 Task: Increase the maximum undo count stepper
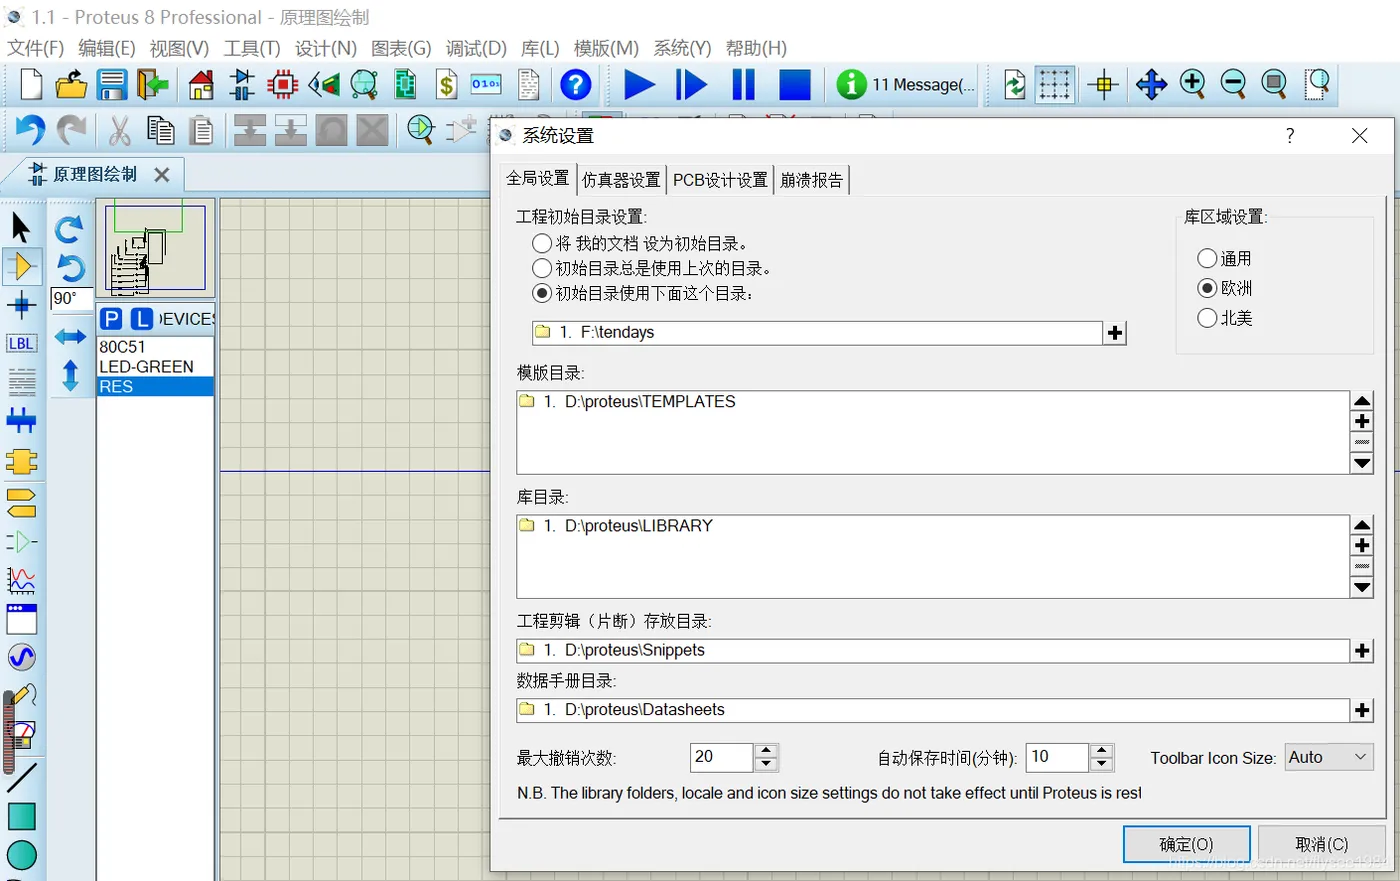point(766,750)
